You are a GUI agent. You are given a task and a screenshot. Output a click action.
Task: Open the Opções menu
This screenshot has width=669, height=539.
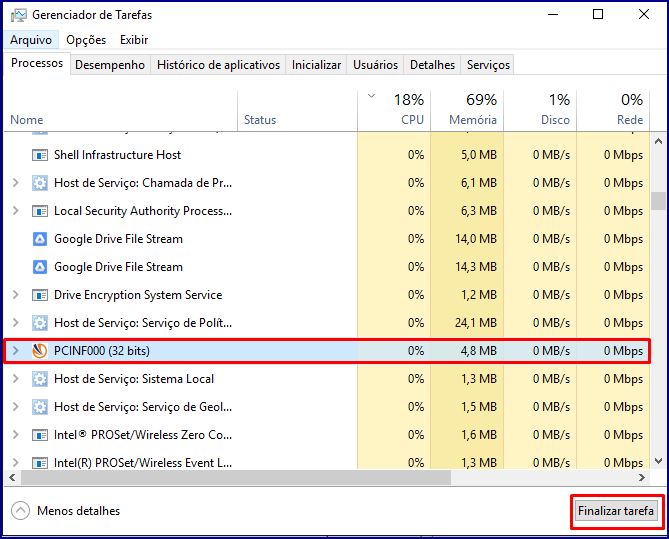tap(86, 40)
